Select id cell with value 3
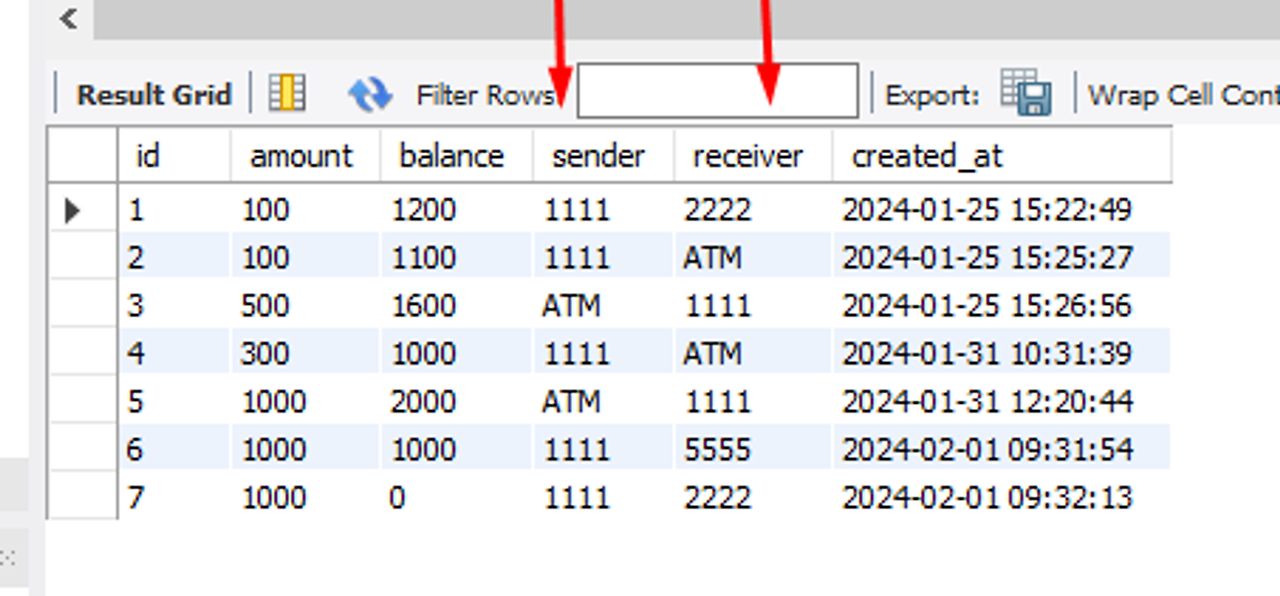 [x=174, y=306]
